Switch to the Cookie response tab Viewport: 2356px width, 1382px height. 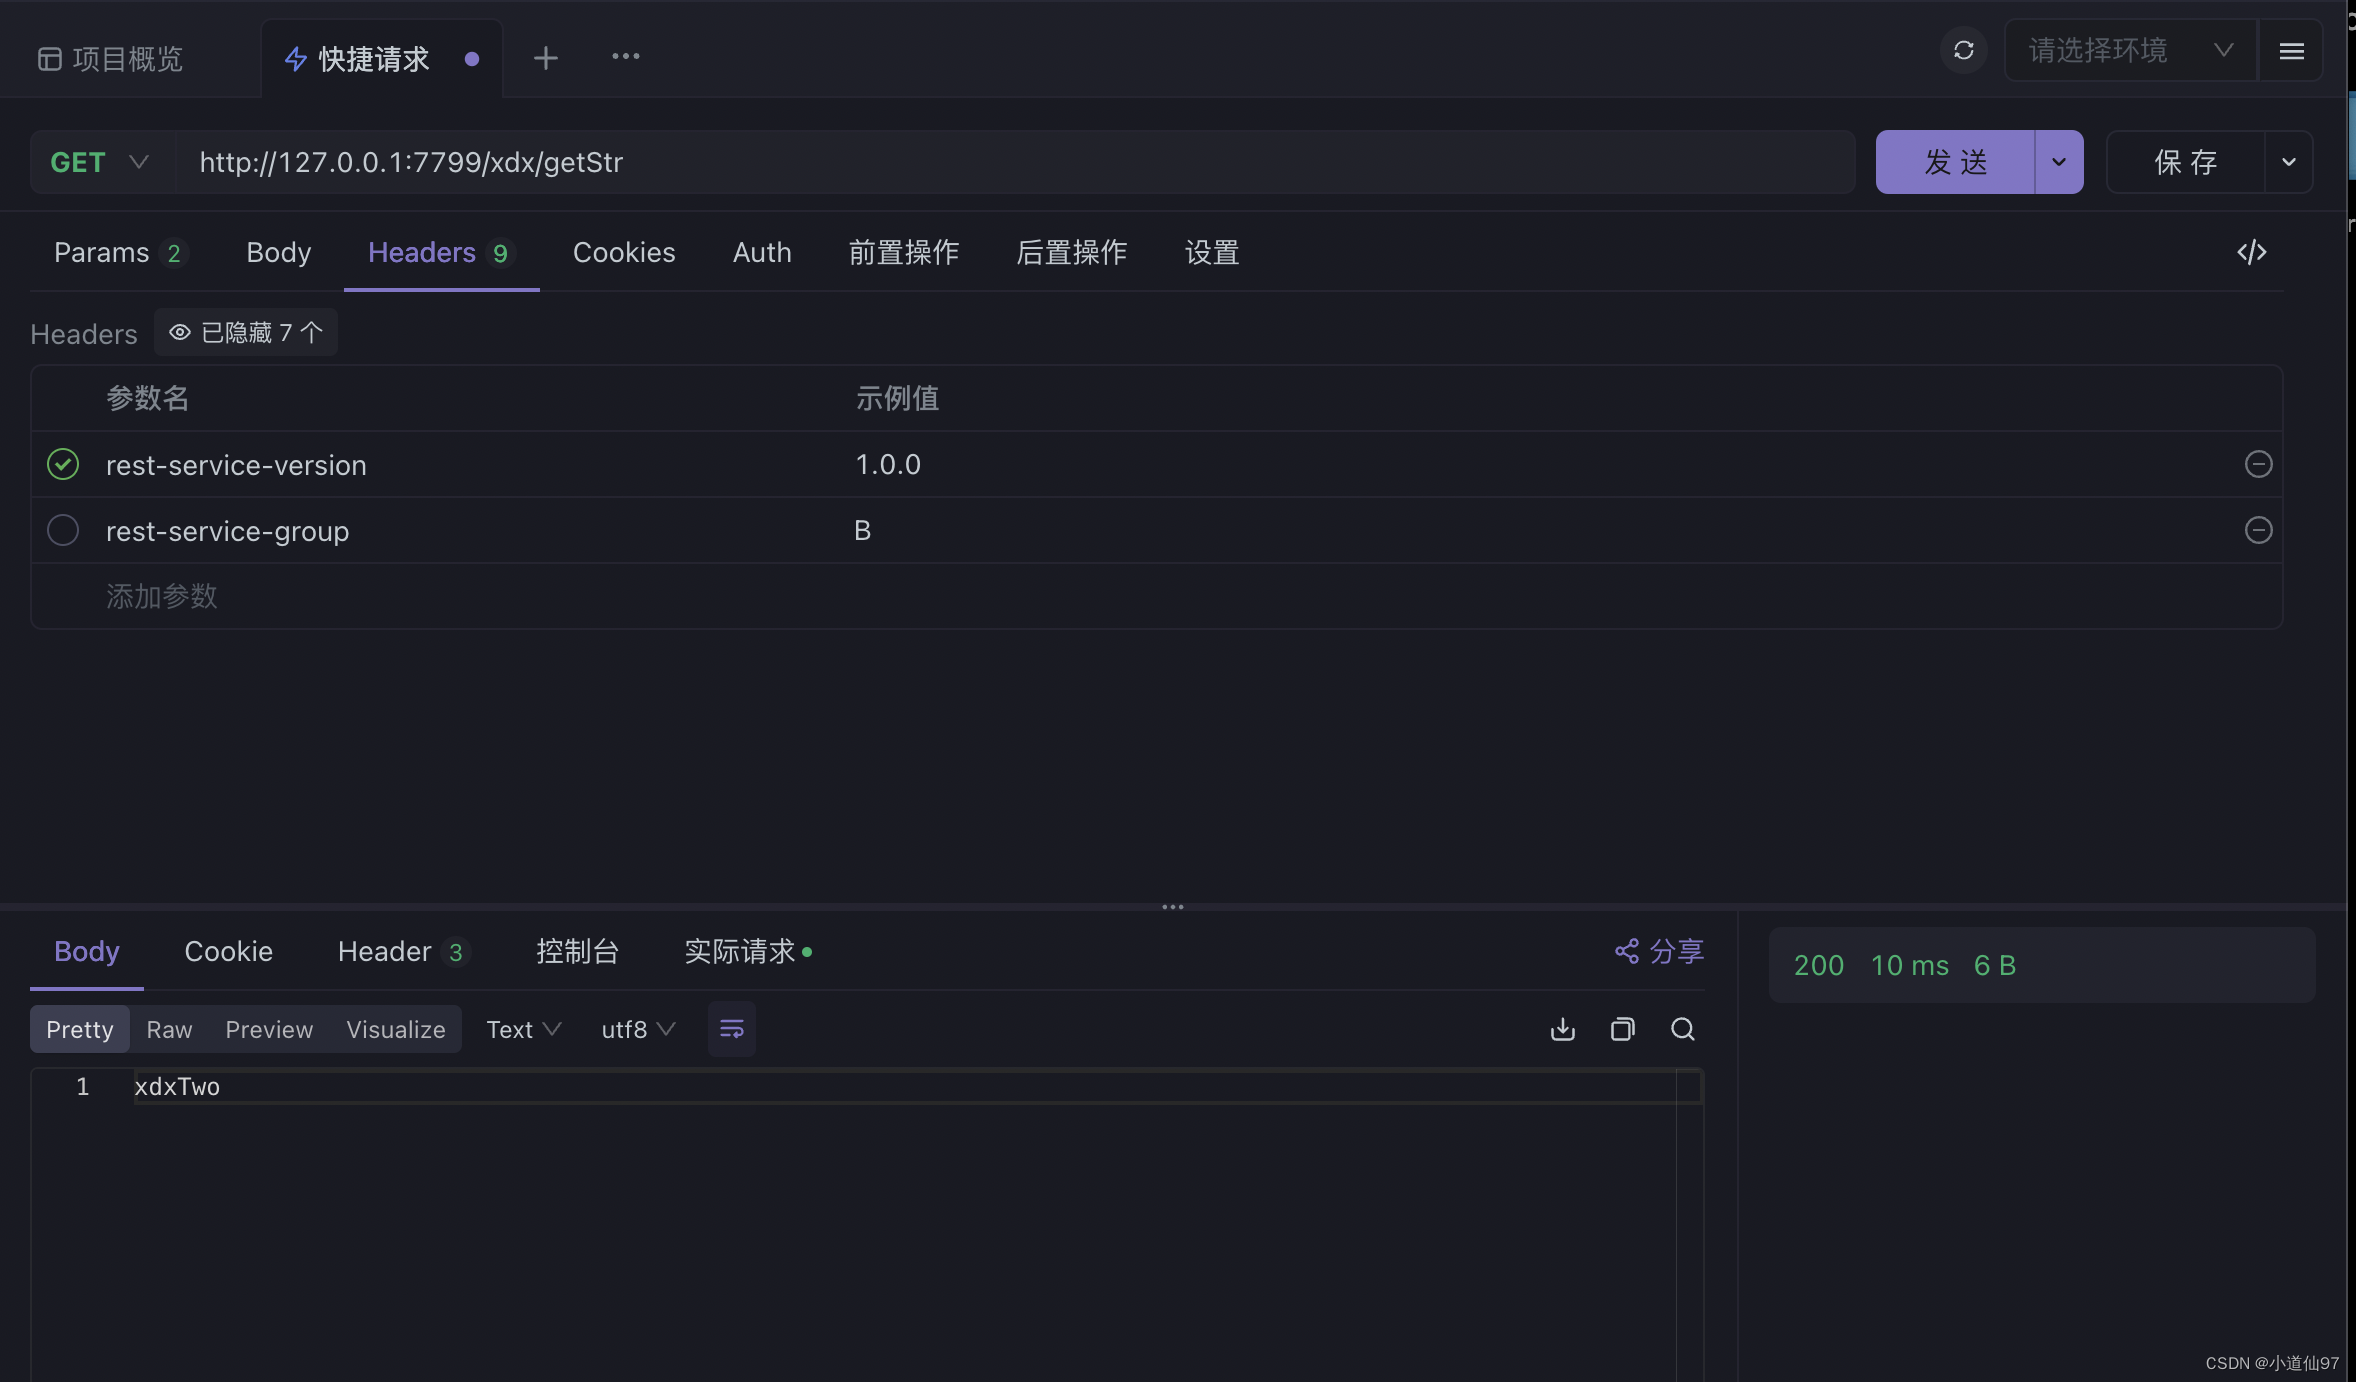(x=227, y=949)
